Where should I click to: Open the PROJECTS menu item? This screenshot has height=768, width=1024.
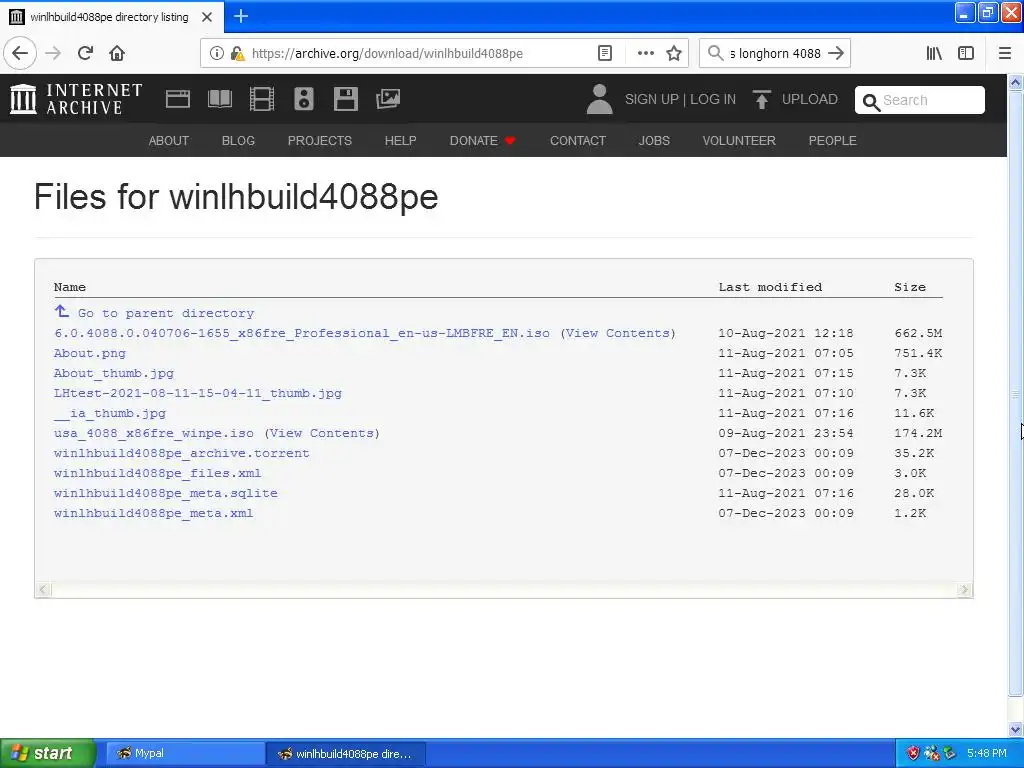[x=320, y=140]
